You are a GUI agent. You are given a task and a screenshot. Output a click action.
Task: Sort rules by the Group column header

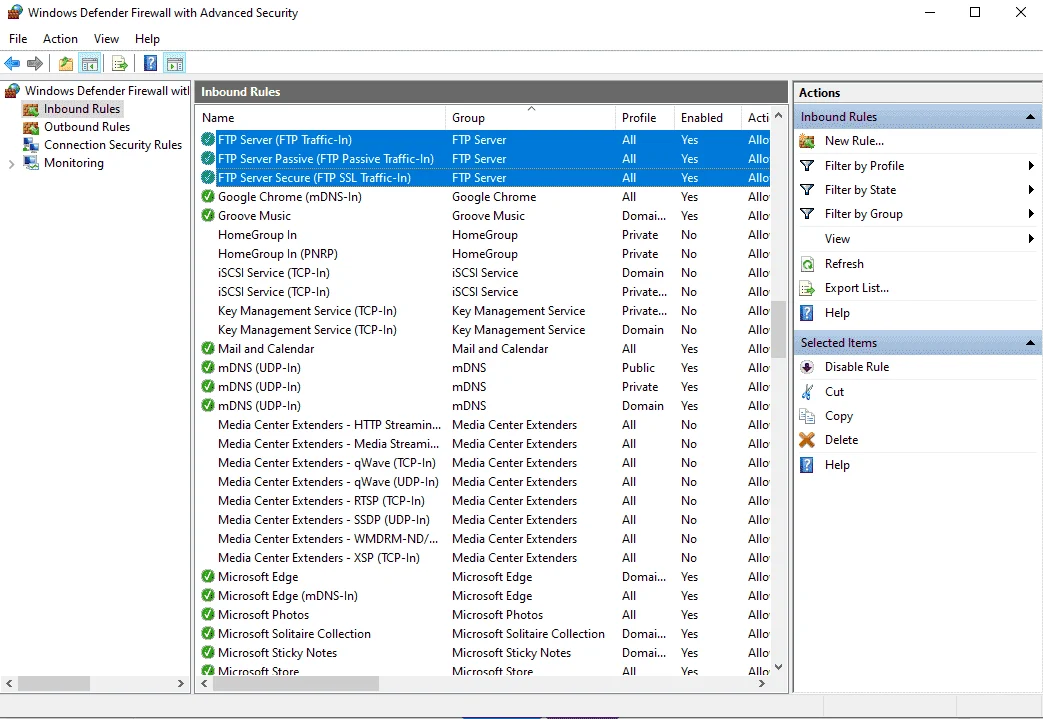[531, 118]
